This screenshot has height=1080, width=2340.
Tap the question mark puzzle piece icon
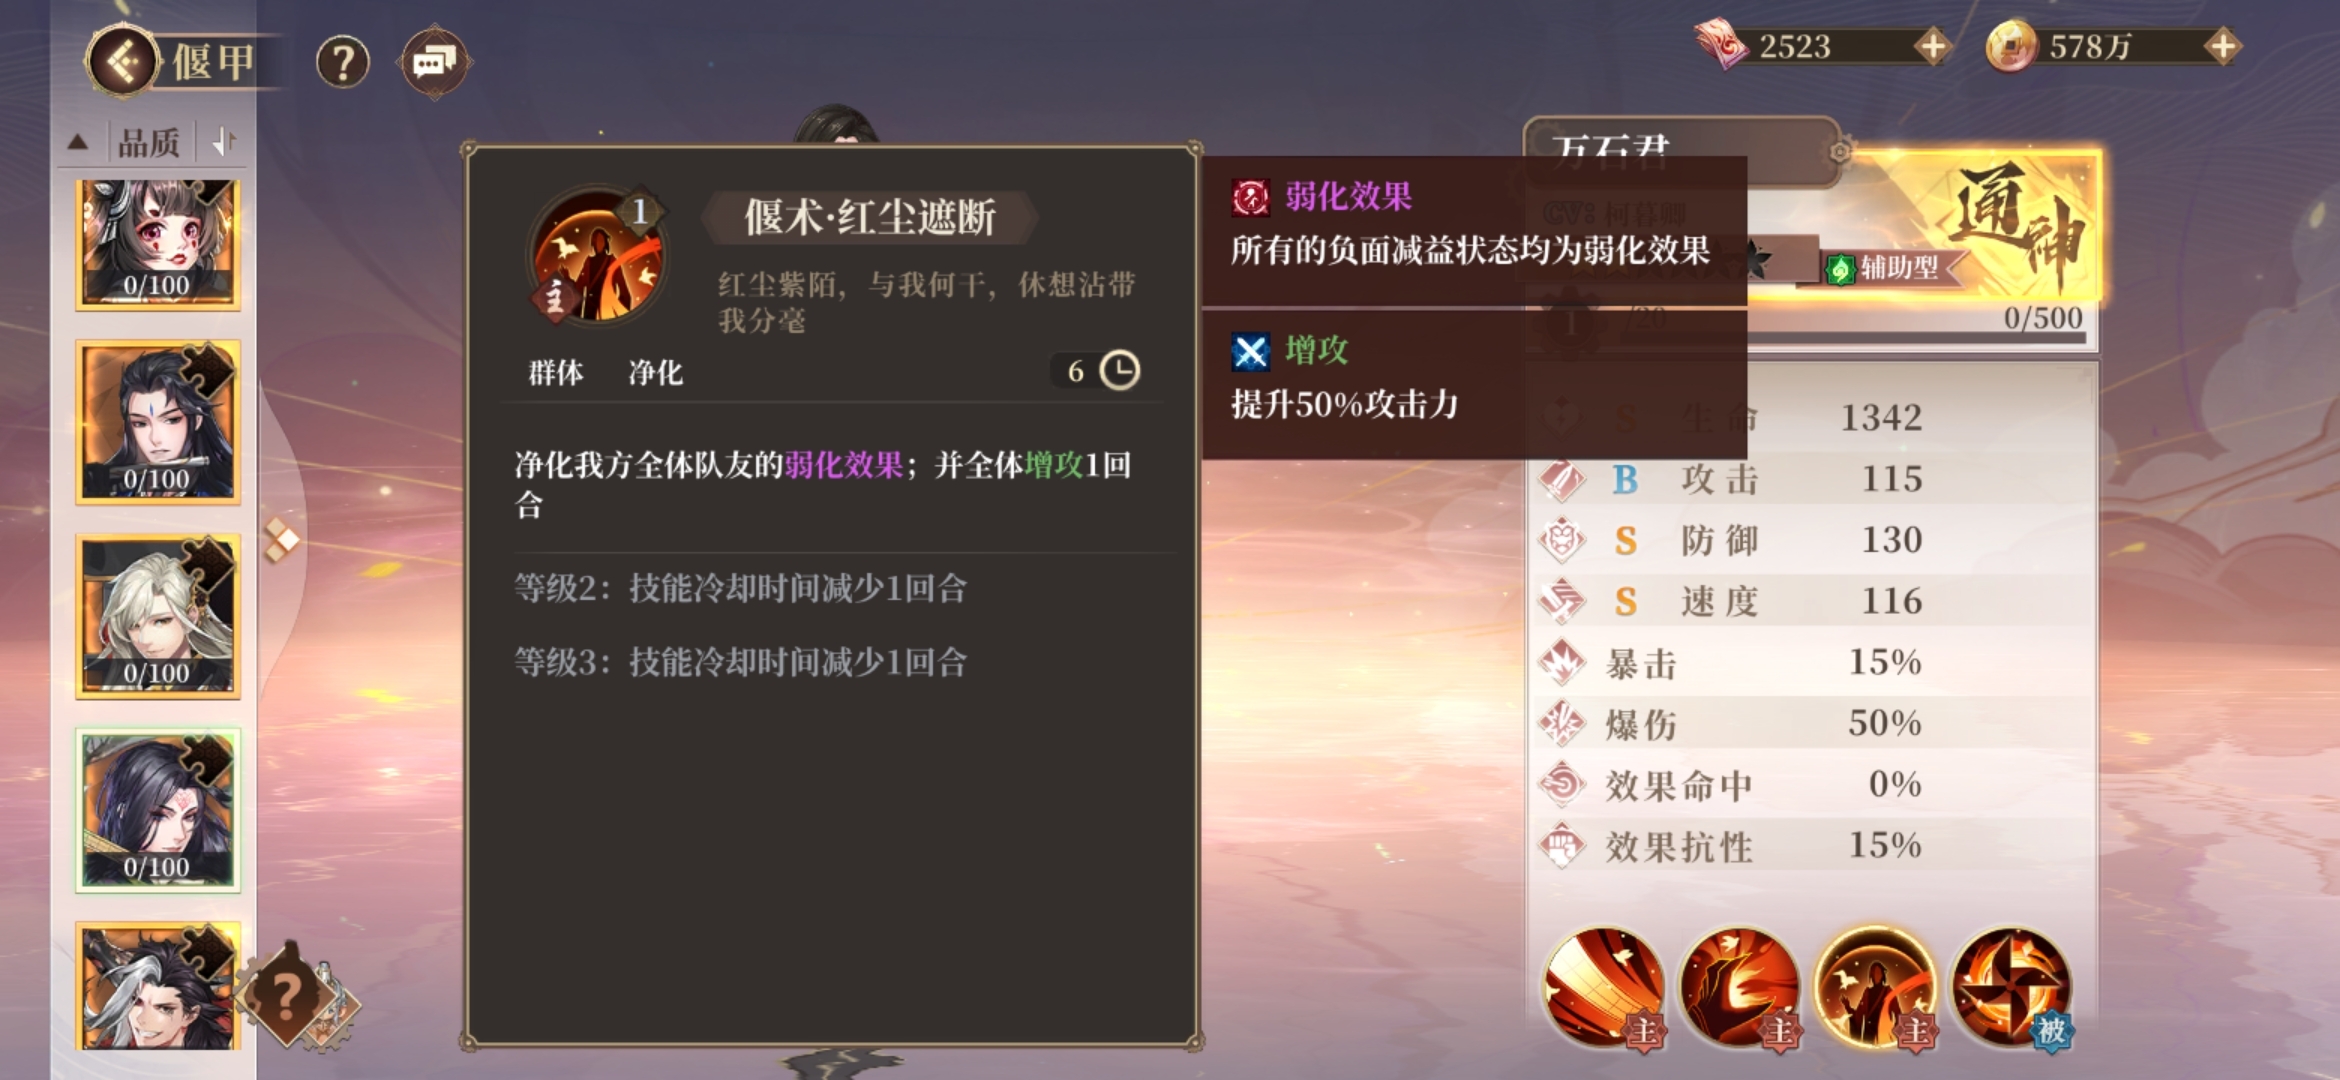(286, 994)
